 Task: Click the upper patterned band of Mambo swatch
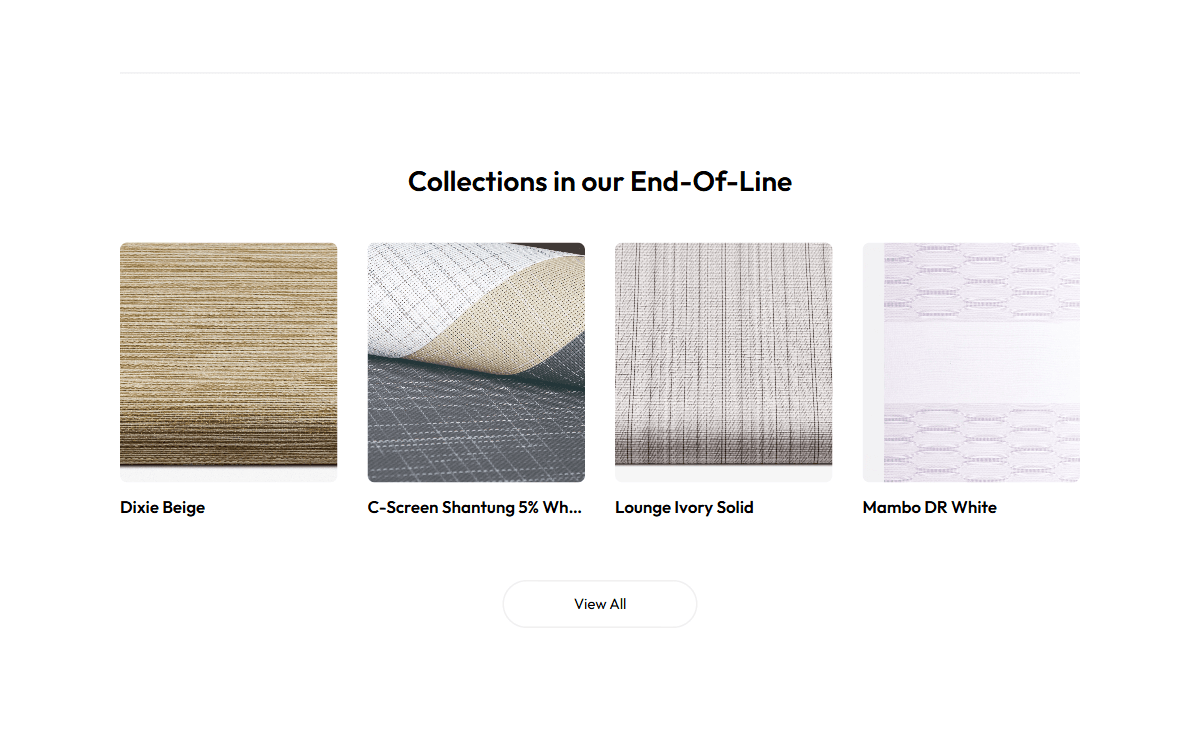click(980, 280)
